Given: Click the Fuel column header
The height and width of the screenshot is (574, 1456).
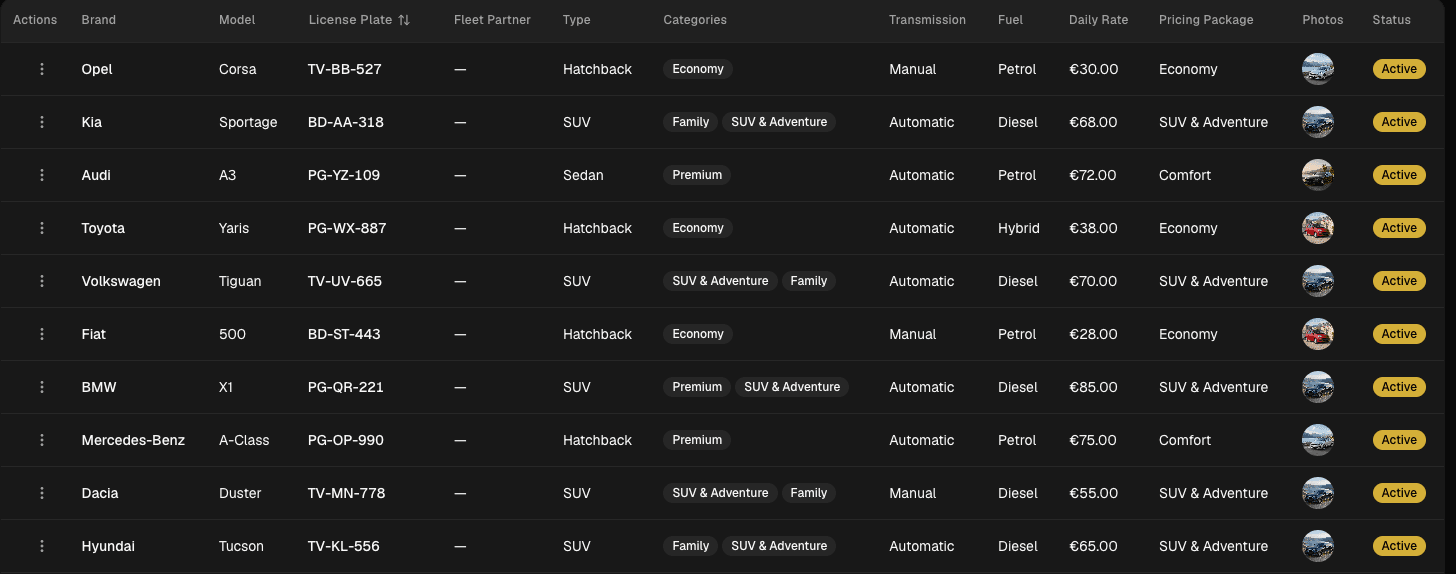Looking at the screenshot, I should [1011, 20].
